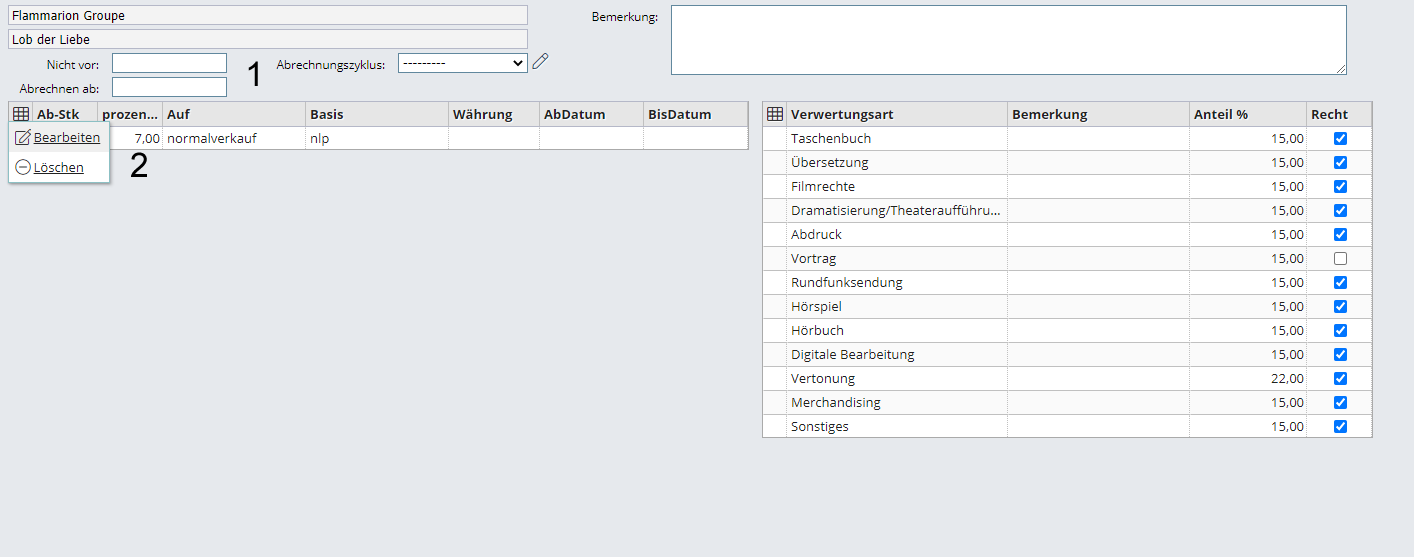Select the Filmrechte row
This screenshot has width=1414, height=557.
click(x=896, y=186)
